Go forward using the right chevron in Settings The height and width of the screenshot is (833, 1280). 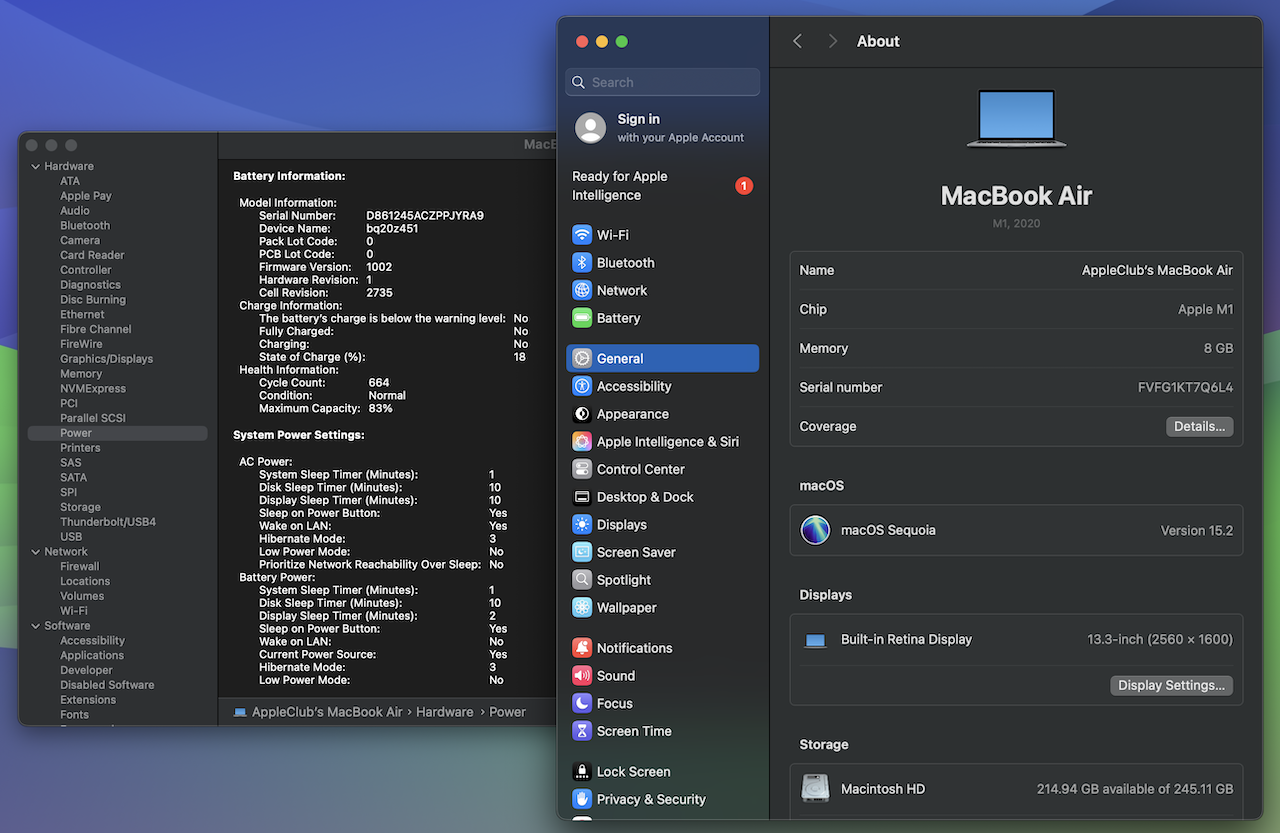pyautogui.click(x=832, y=41)
